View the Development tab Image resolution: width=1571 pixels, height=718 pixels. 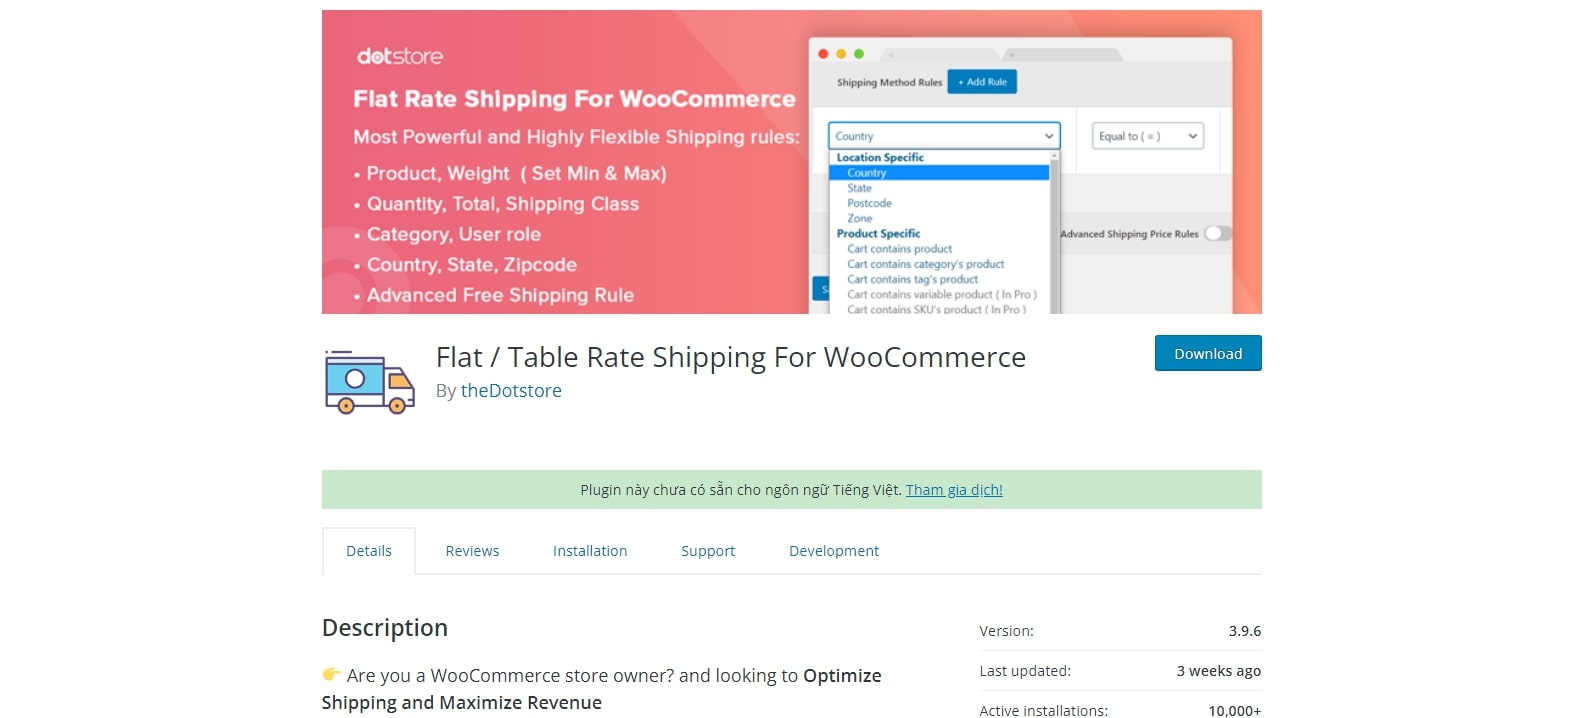pos(834,551)
